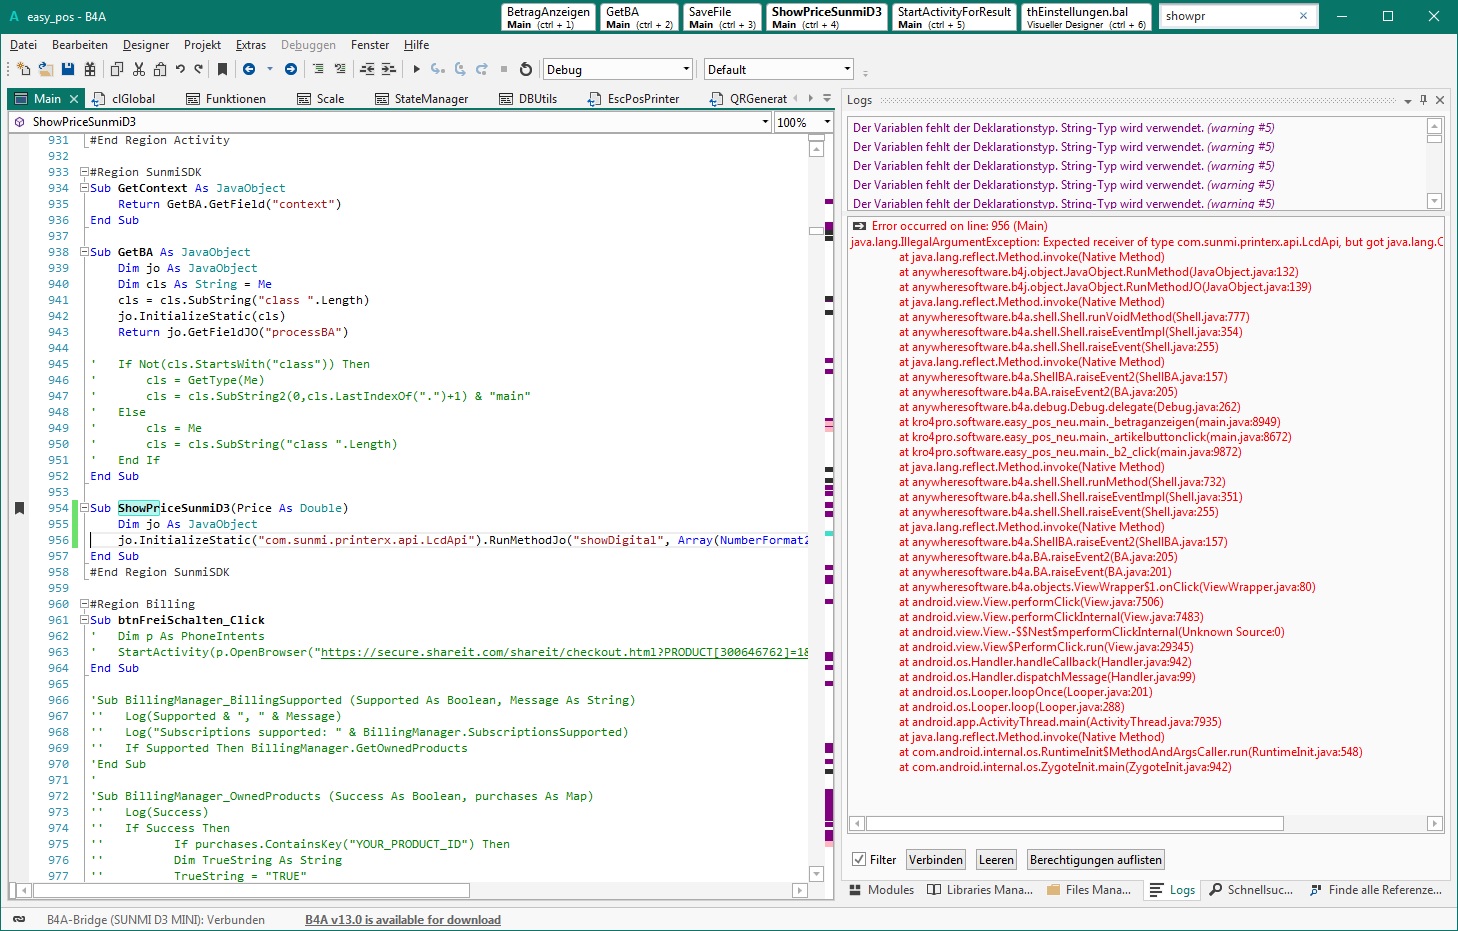Open the B4A v13.0 download link
The image size is (1458, 931).
[402, 920]
